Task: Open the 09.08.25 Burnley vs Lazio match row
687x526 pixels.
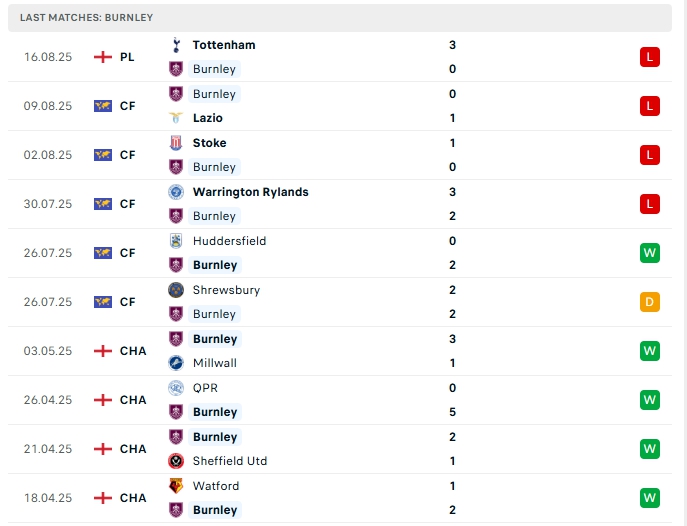Action: pyautogui.click(x=340, y=106)
